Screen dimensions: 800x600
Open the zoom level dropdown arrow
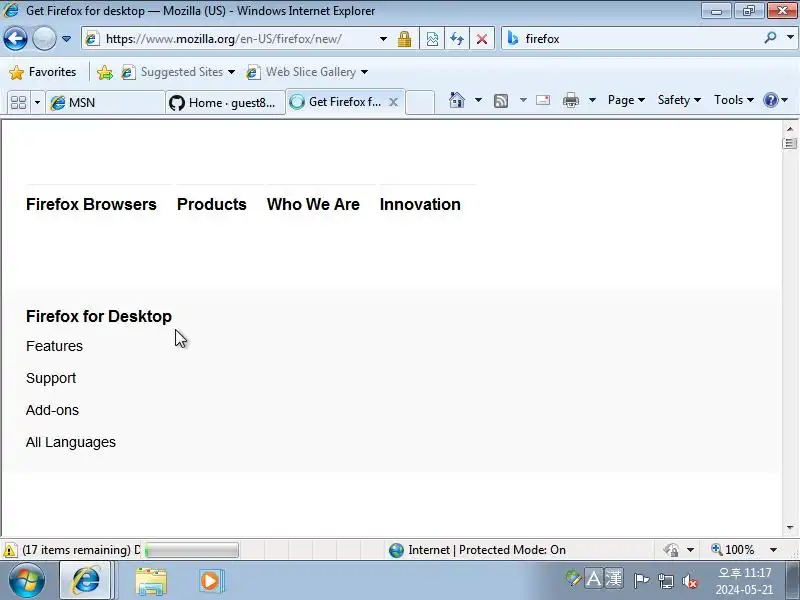(773, 549)
